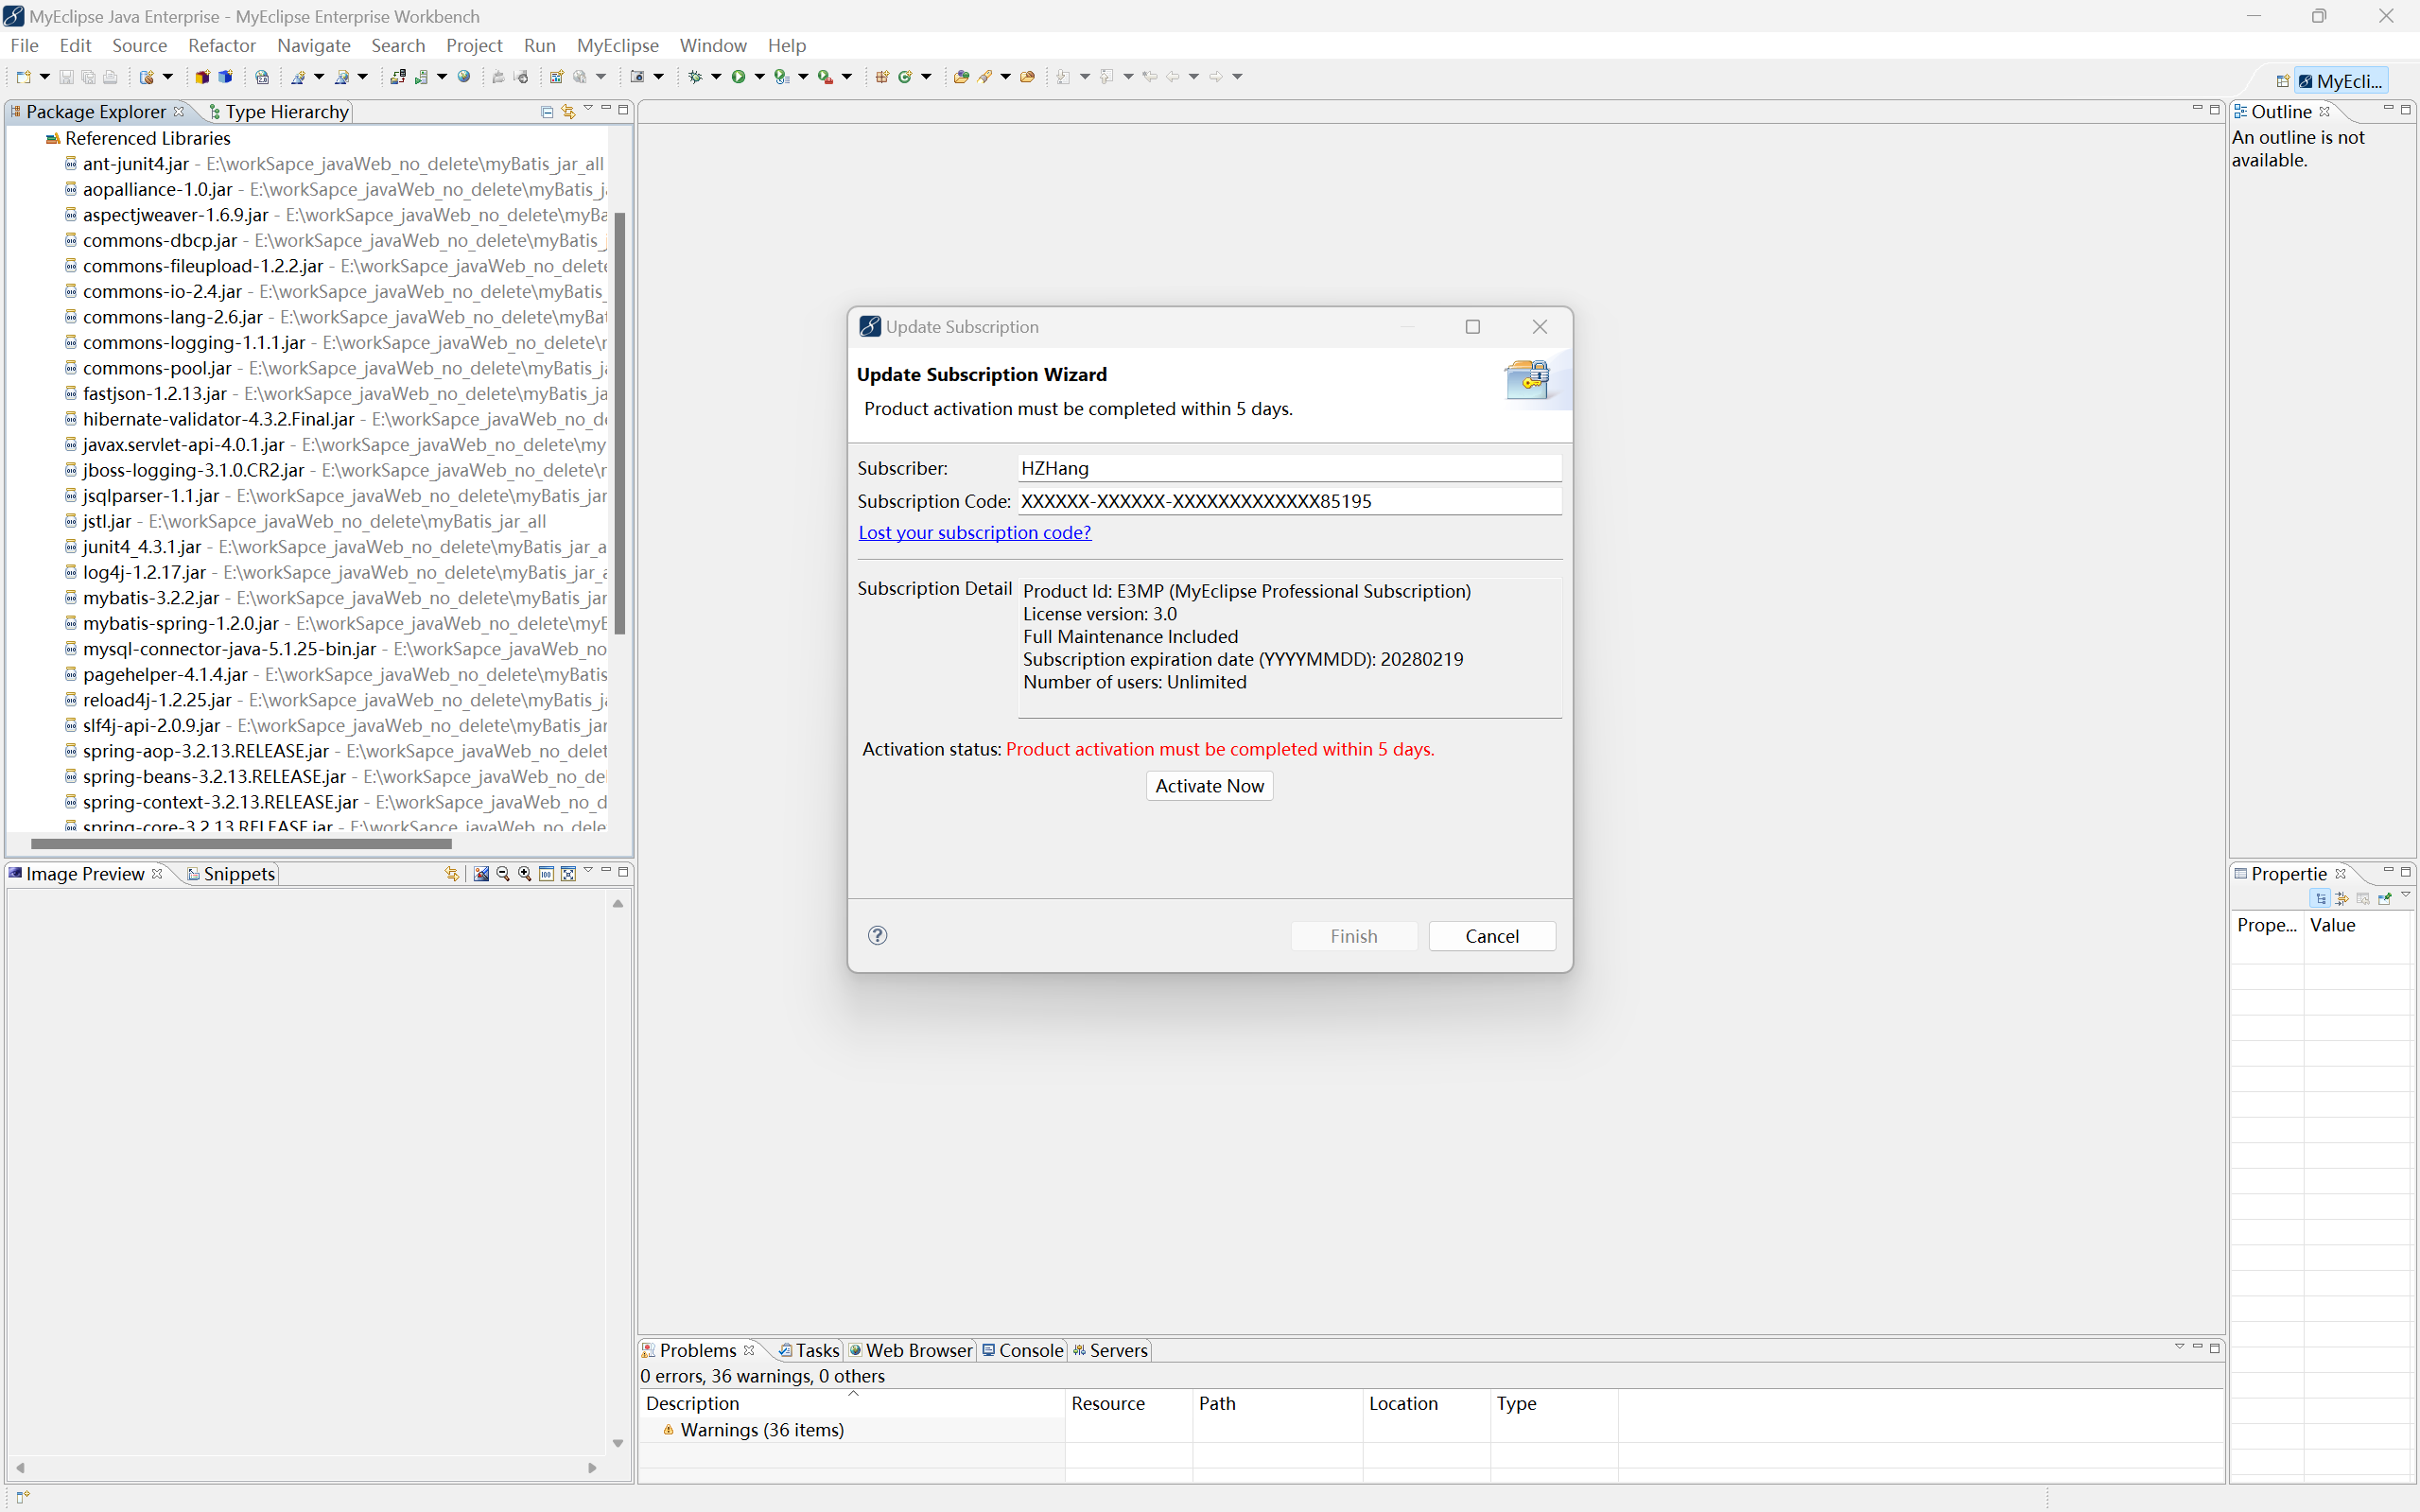Click the Open Task toolbar icon
2420x1512 pixels.
1027,77
